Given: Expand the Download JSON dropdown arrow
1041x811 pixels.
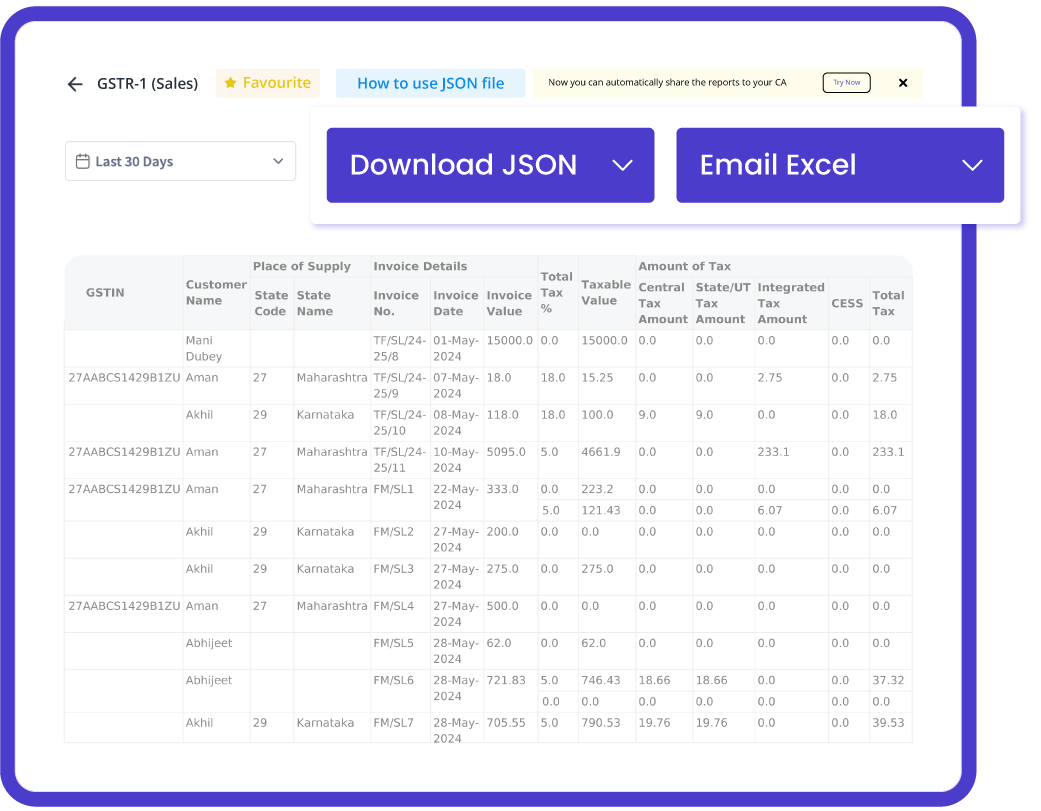Looking at the screenshot, I should [x=623, y=165].
